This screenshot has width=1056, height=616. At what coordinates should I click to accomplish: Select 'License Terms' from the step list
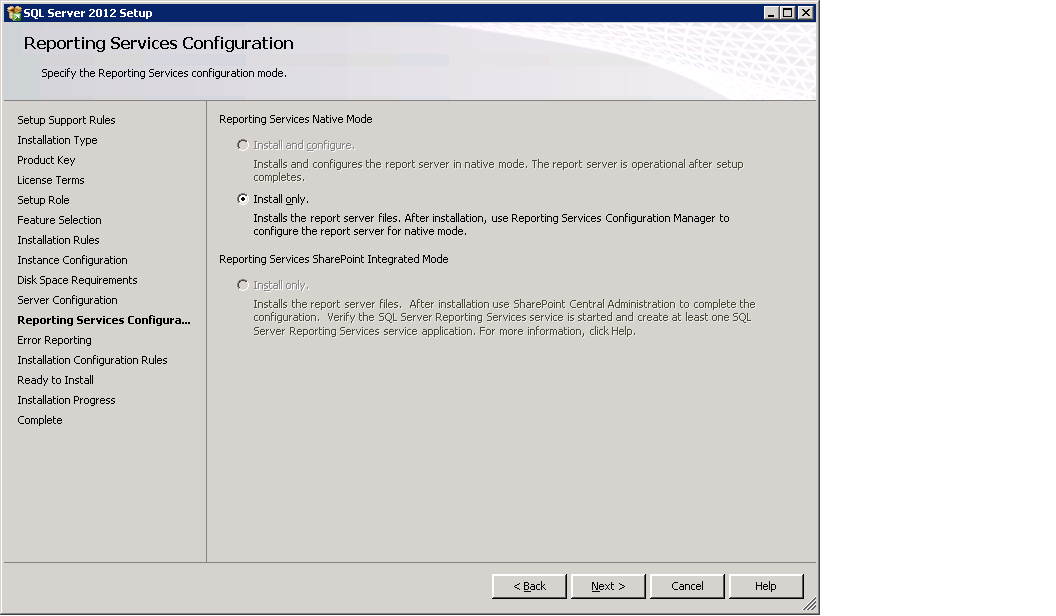(50, 180)
